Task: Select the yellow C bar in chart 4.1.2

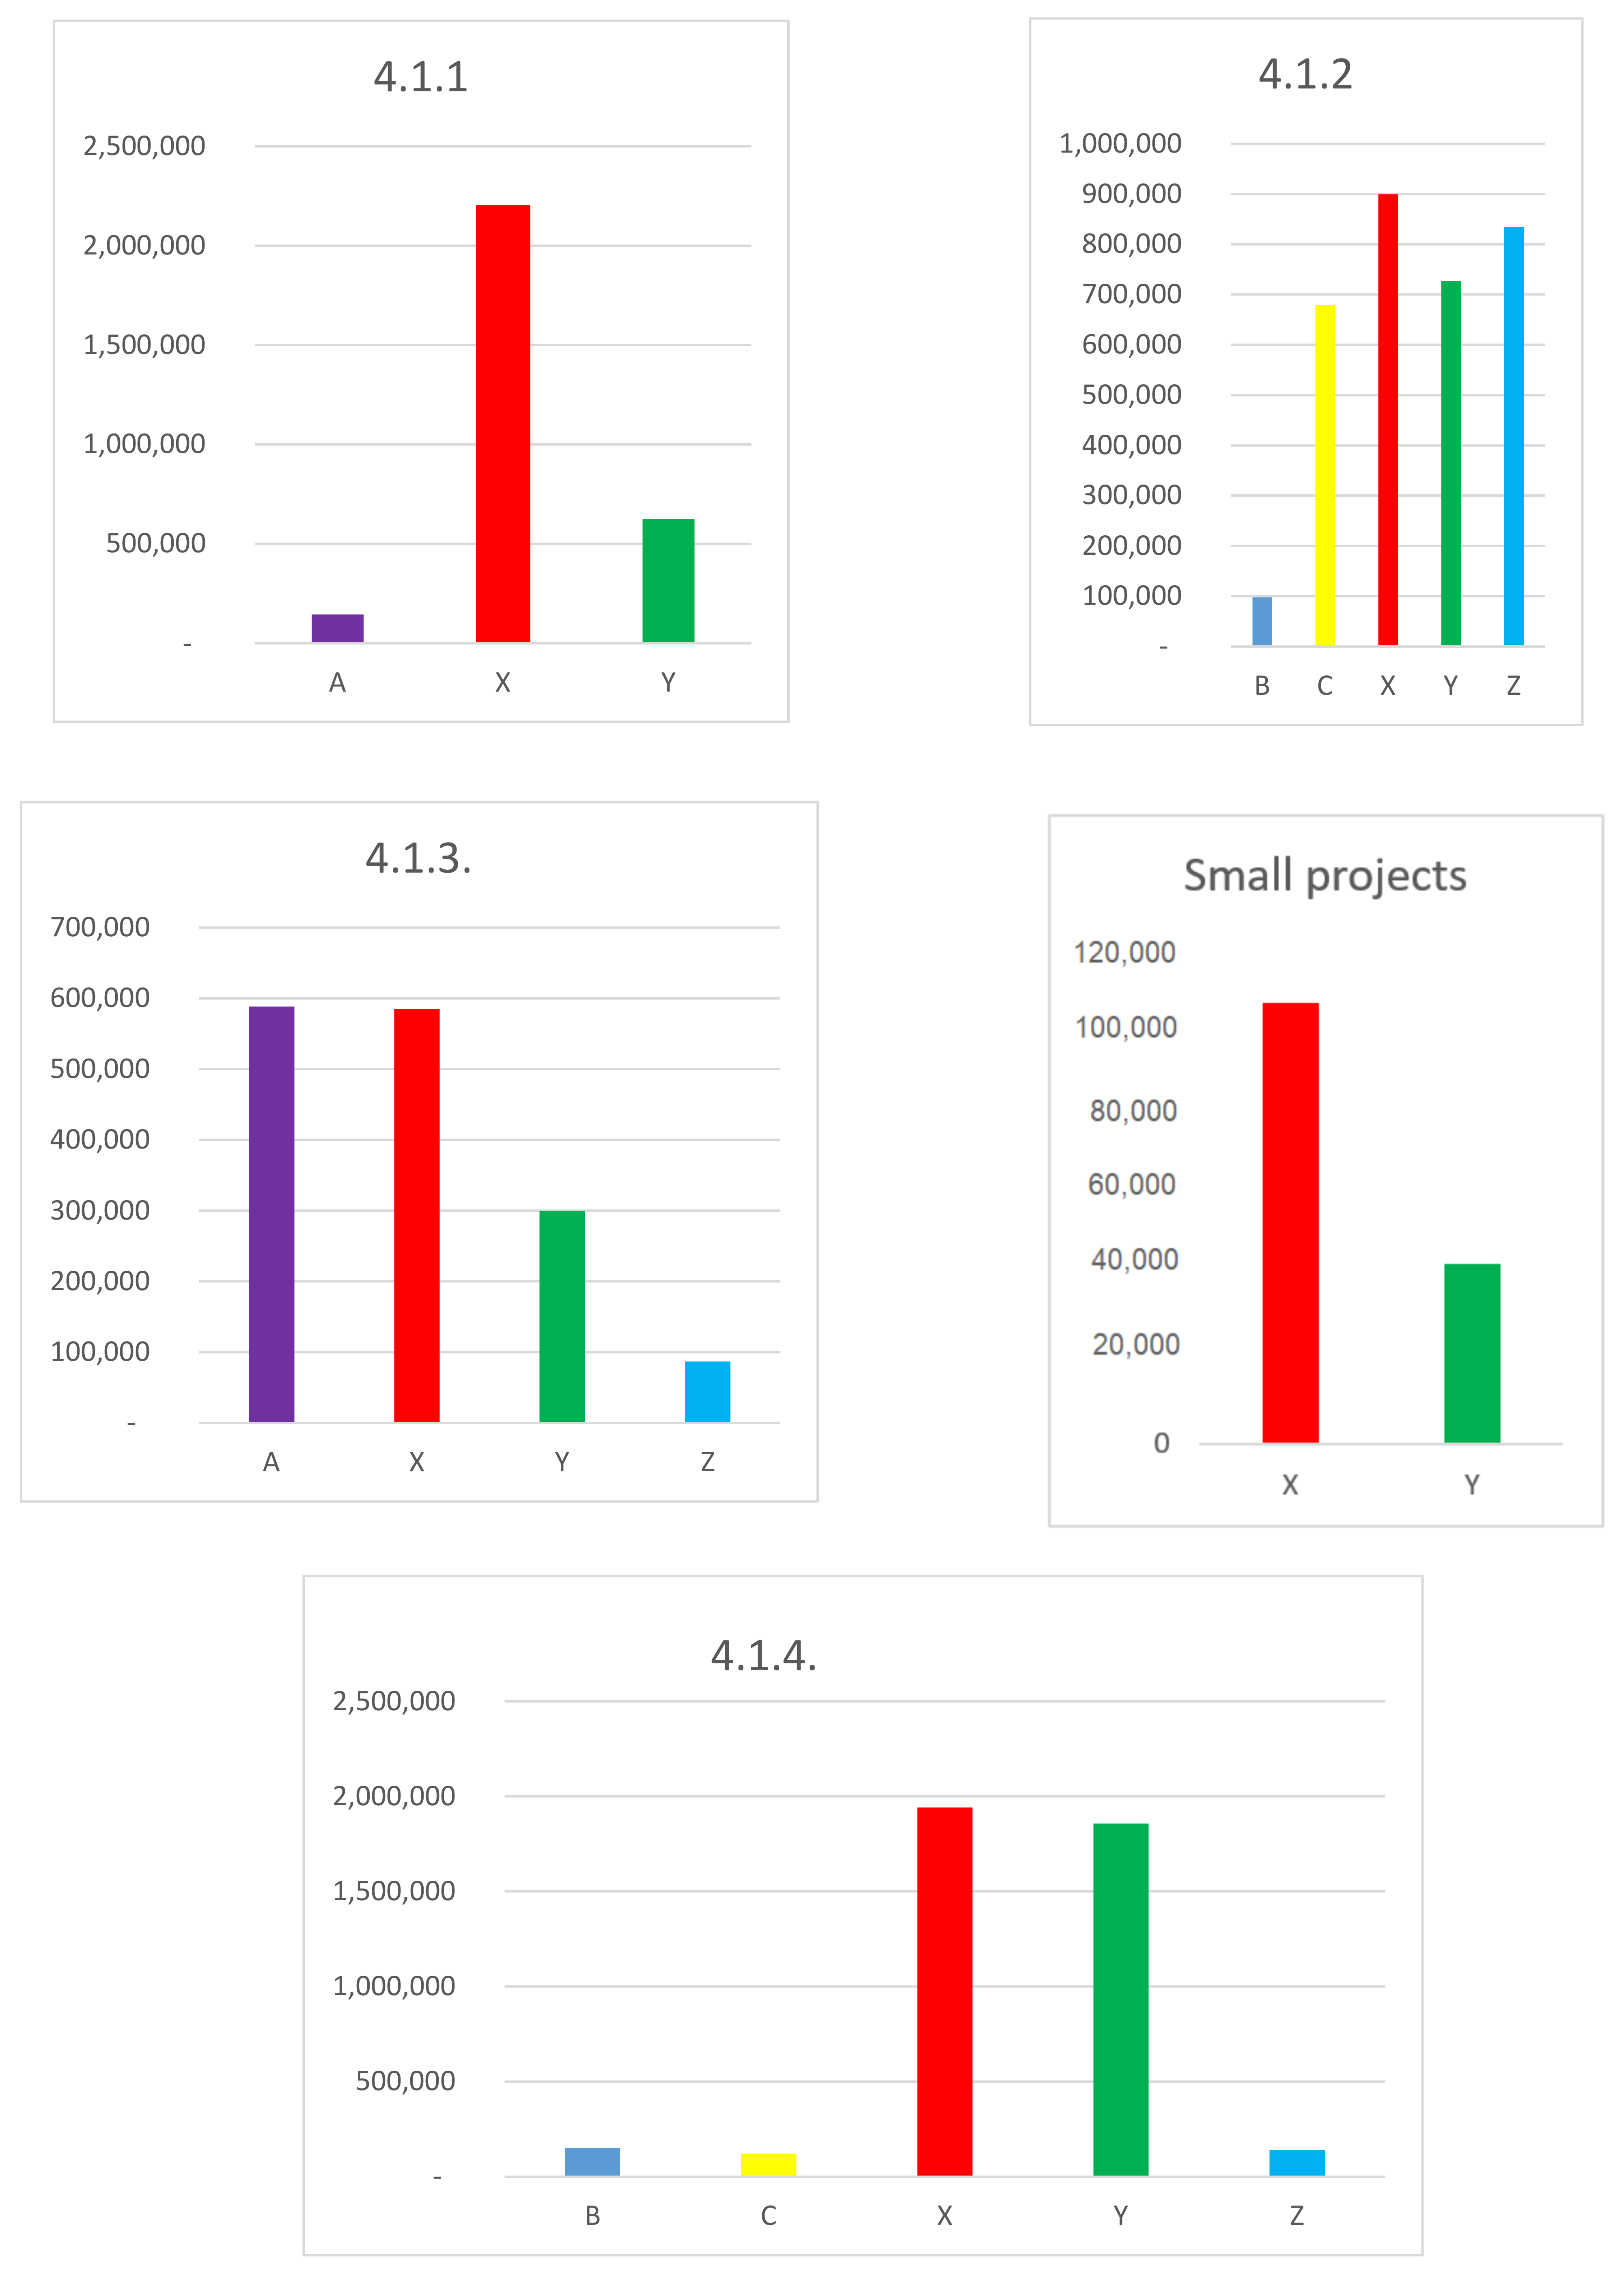Action: (x=1324, y=475)
